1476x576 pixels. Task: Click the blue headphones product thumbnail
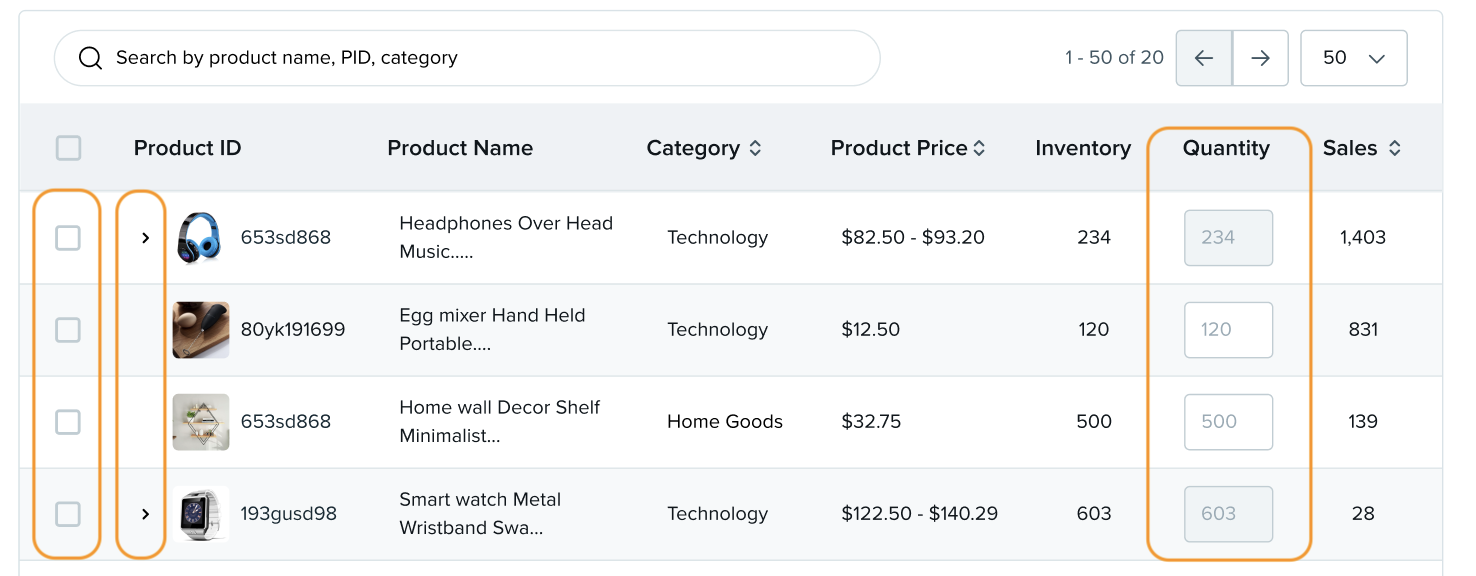pos(201,237)
